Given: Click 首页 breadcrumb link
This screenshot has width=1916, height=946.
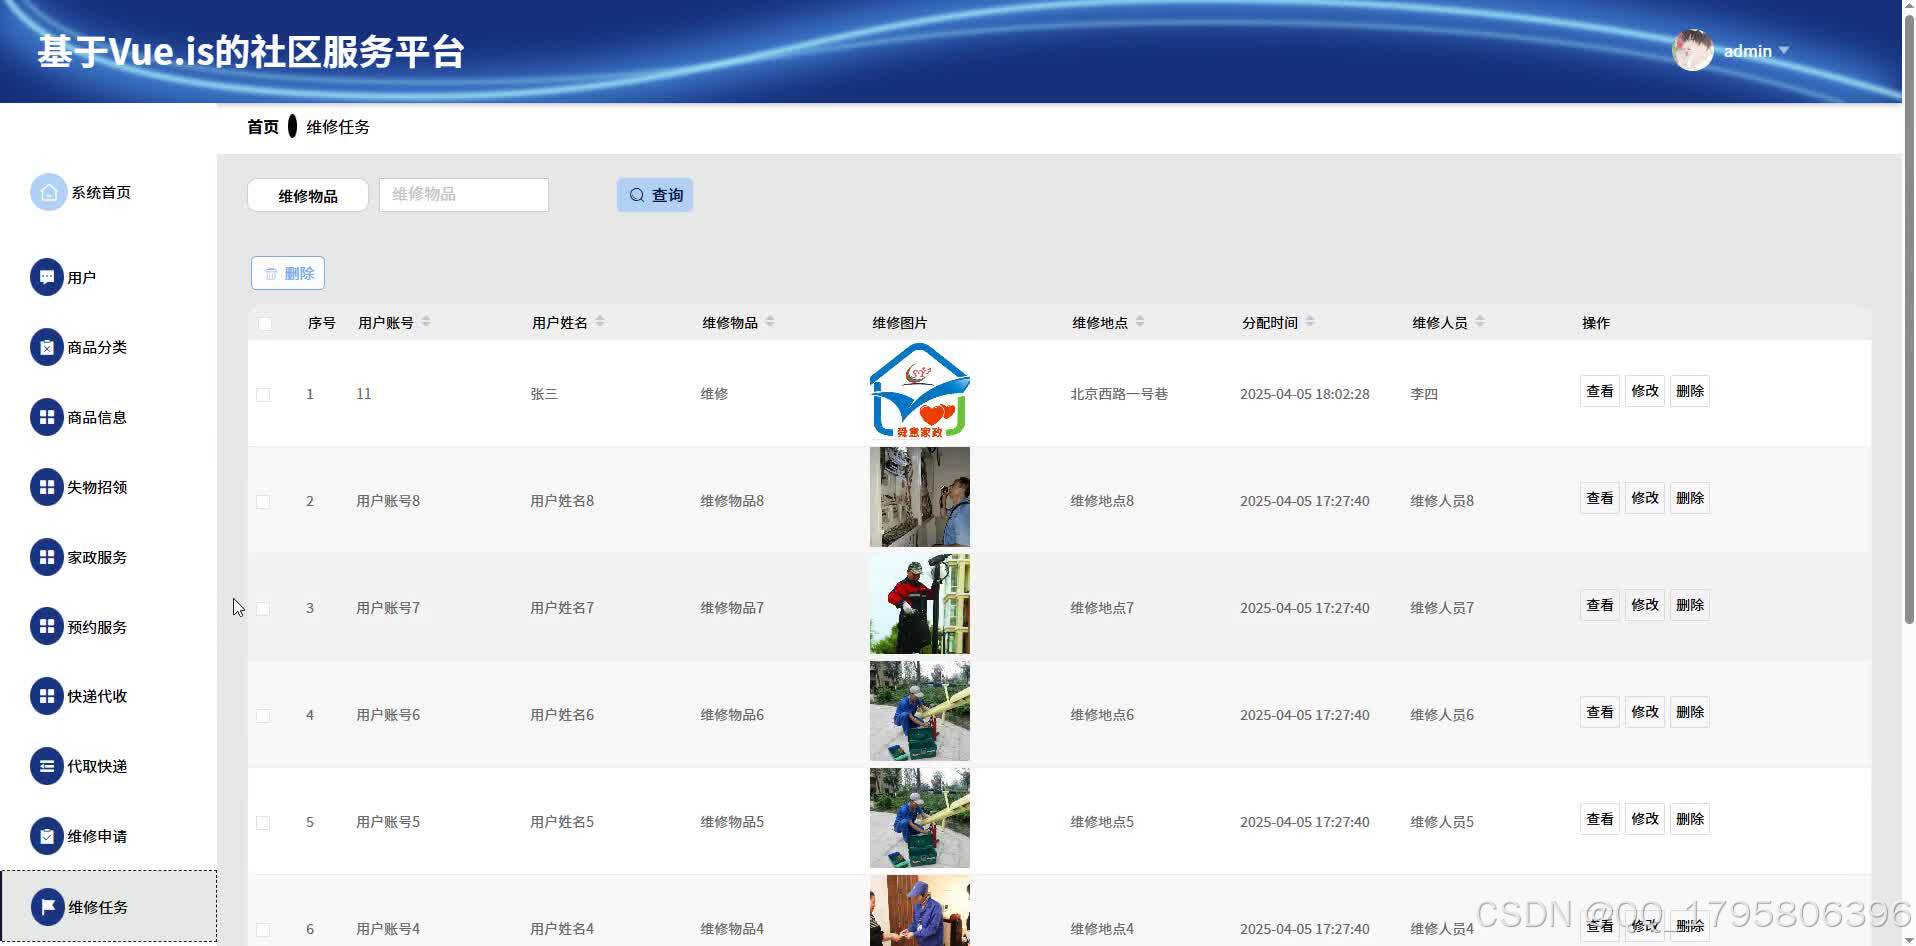Looking at the screenshot, I should (263, 127).
